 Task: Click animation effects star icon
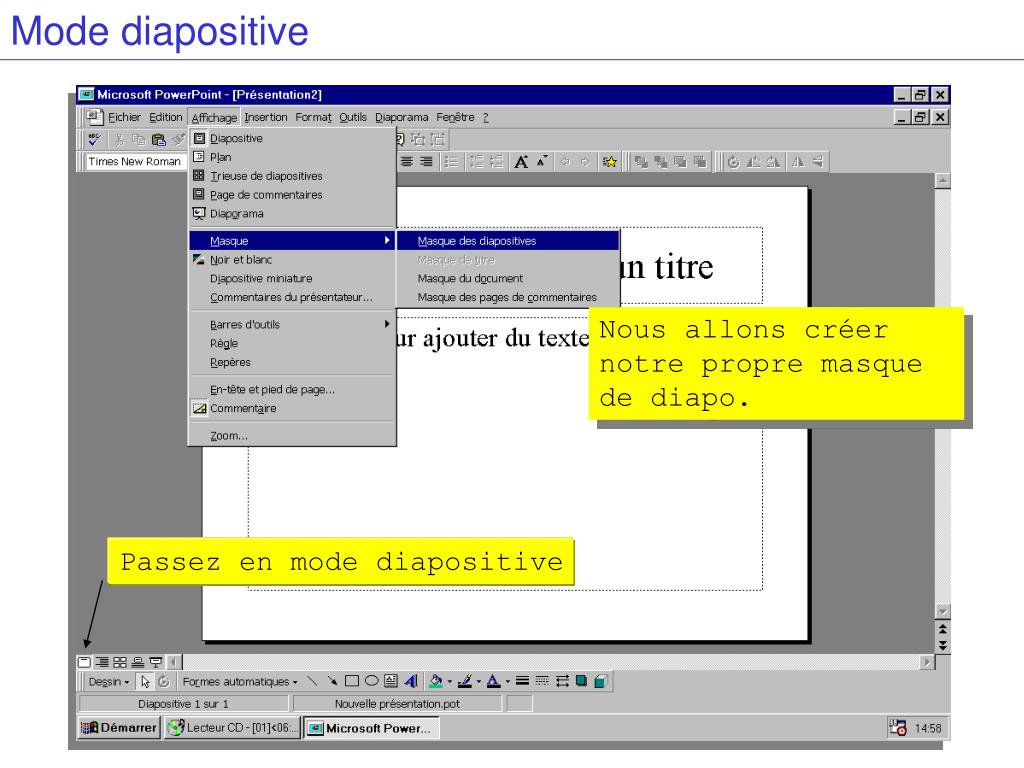point(610,162)
